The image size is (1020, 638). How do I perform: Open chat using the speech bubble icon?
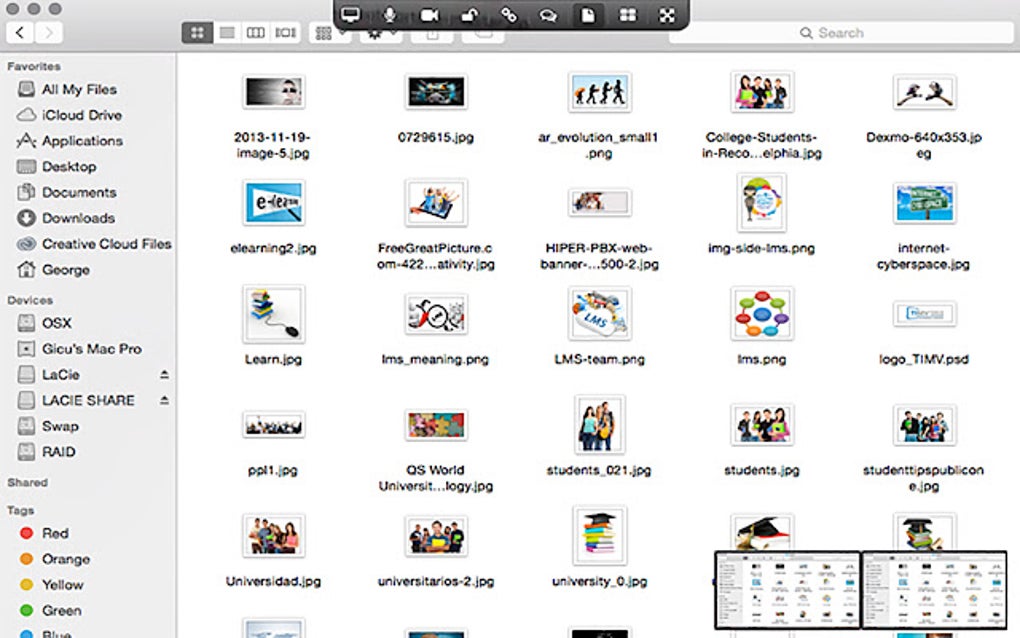548,15
